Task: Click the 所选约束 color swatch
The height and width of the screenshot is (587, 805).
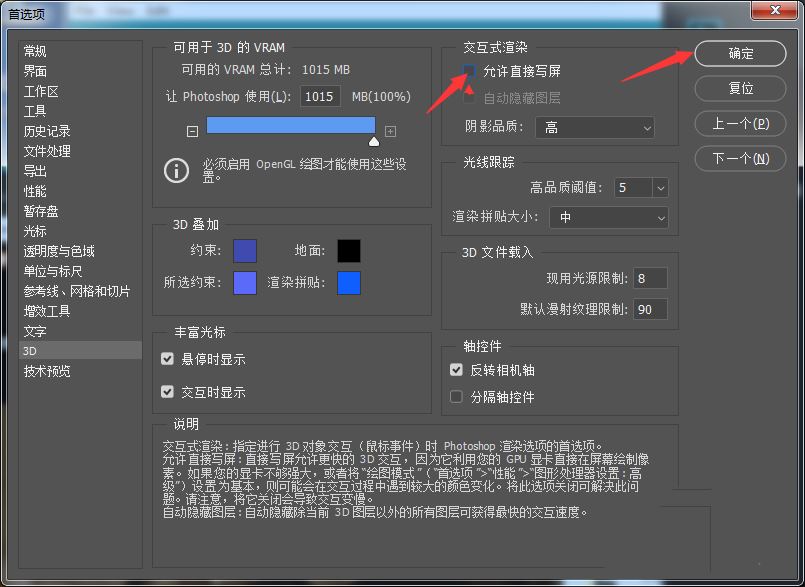Action: (x=245, y=283)
